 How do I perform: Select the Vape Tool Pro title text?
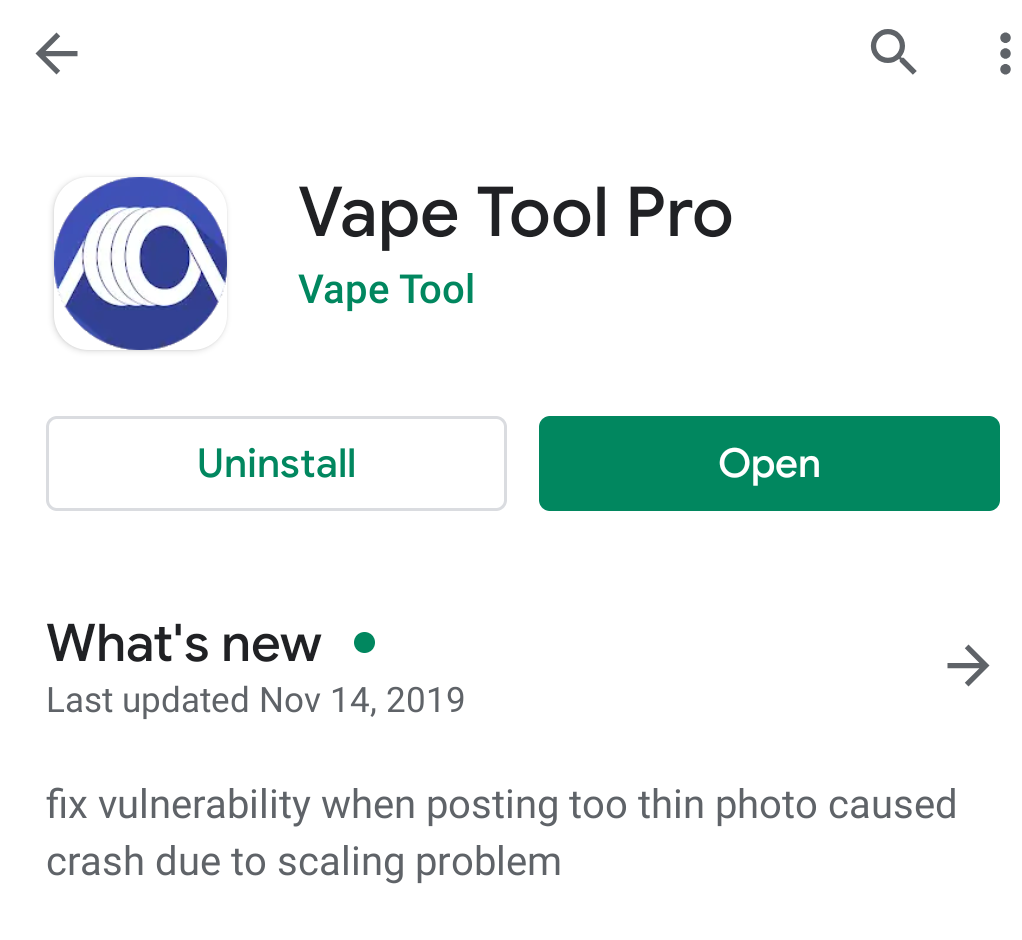click(516, 213)
